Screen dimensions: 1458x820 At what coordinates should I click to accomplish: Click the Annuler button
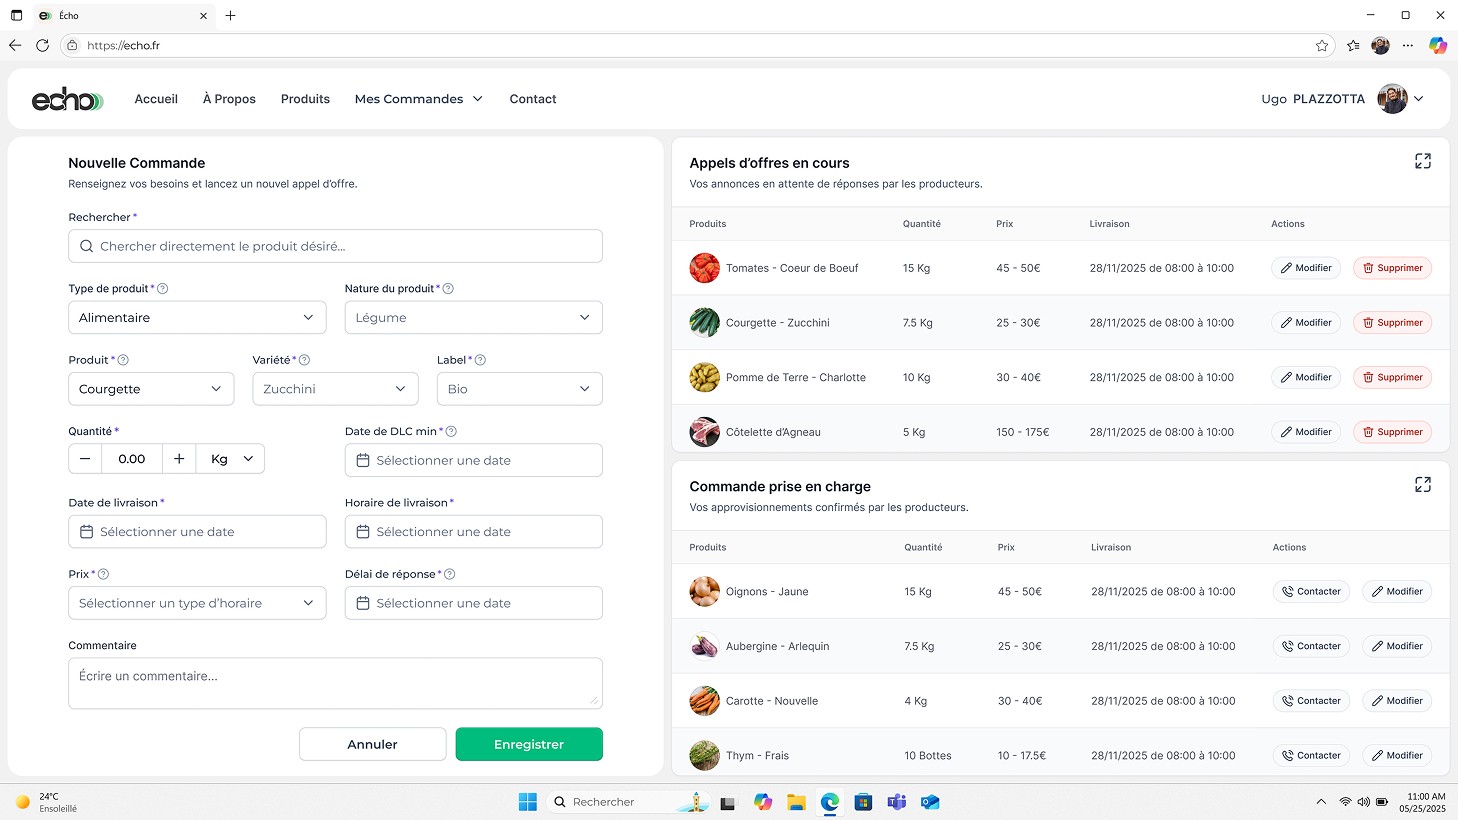tap(372, 744)
